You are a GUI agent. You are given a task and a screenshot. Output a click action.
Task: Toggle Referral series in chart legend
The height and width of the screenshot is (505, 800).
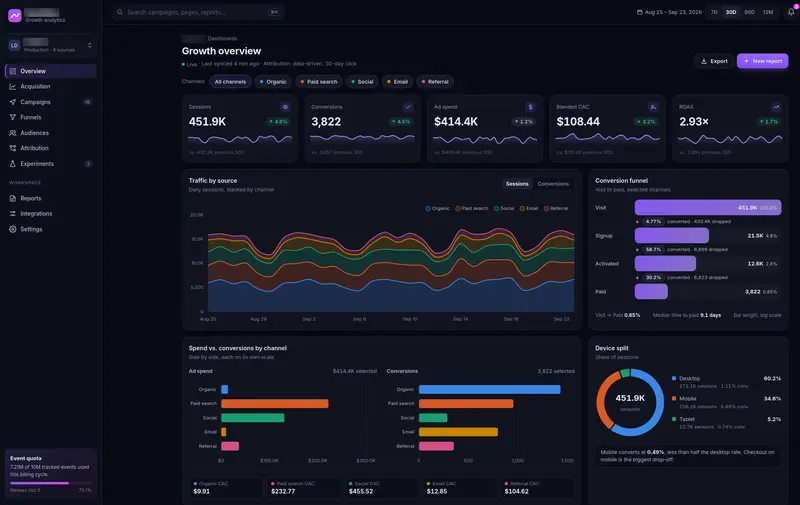pyautogui.click(x=556, y=208)
